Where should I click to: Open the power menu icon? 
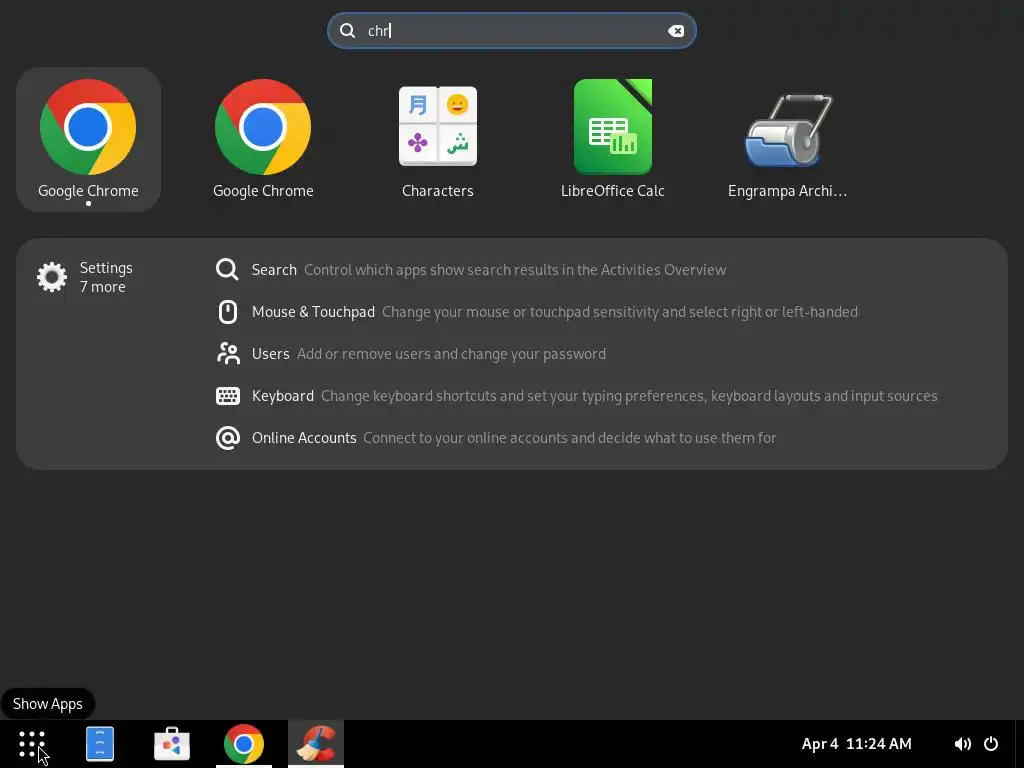coord(991,744)
